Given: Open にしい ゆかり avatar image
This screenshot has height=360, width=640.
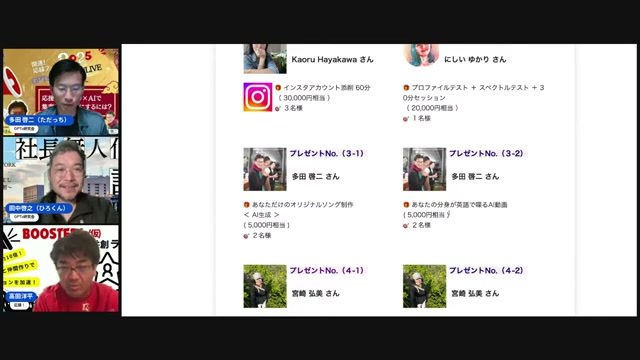Looking at the screenshot, I should [421, 55].
